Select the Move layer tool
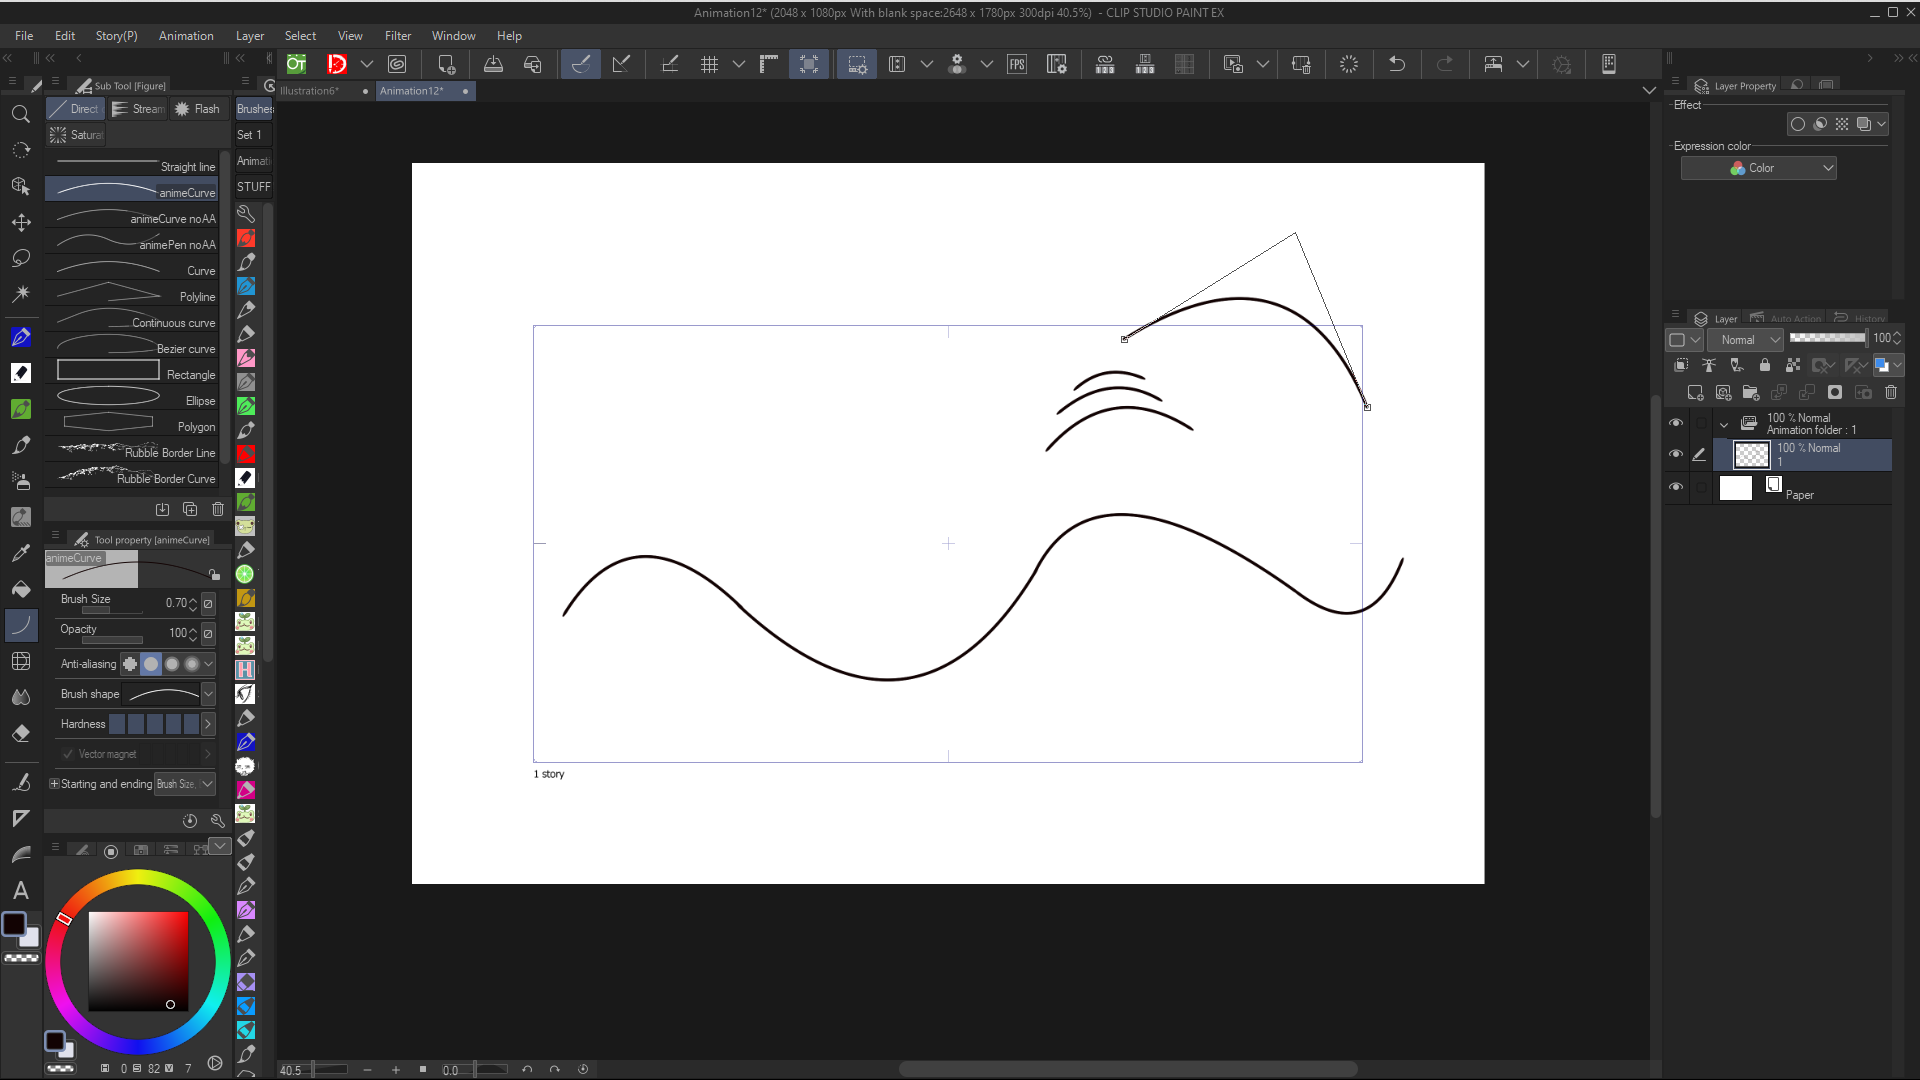The width and height of the screenshot is (1920, 1080). [x=20, y=222]
